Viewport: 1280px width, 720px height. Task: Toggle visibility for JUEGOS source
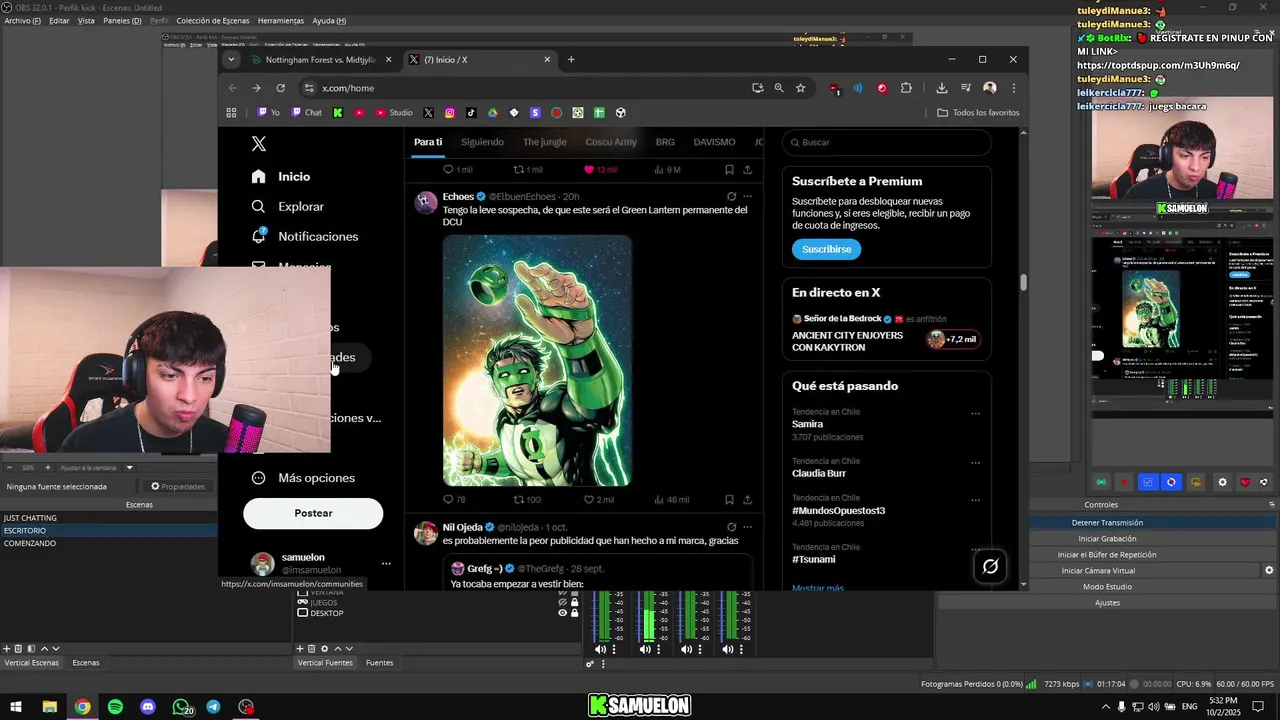[562, 602]
